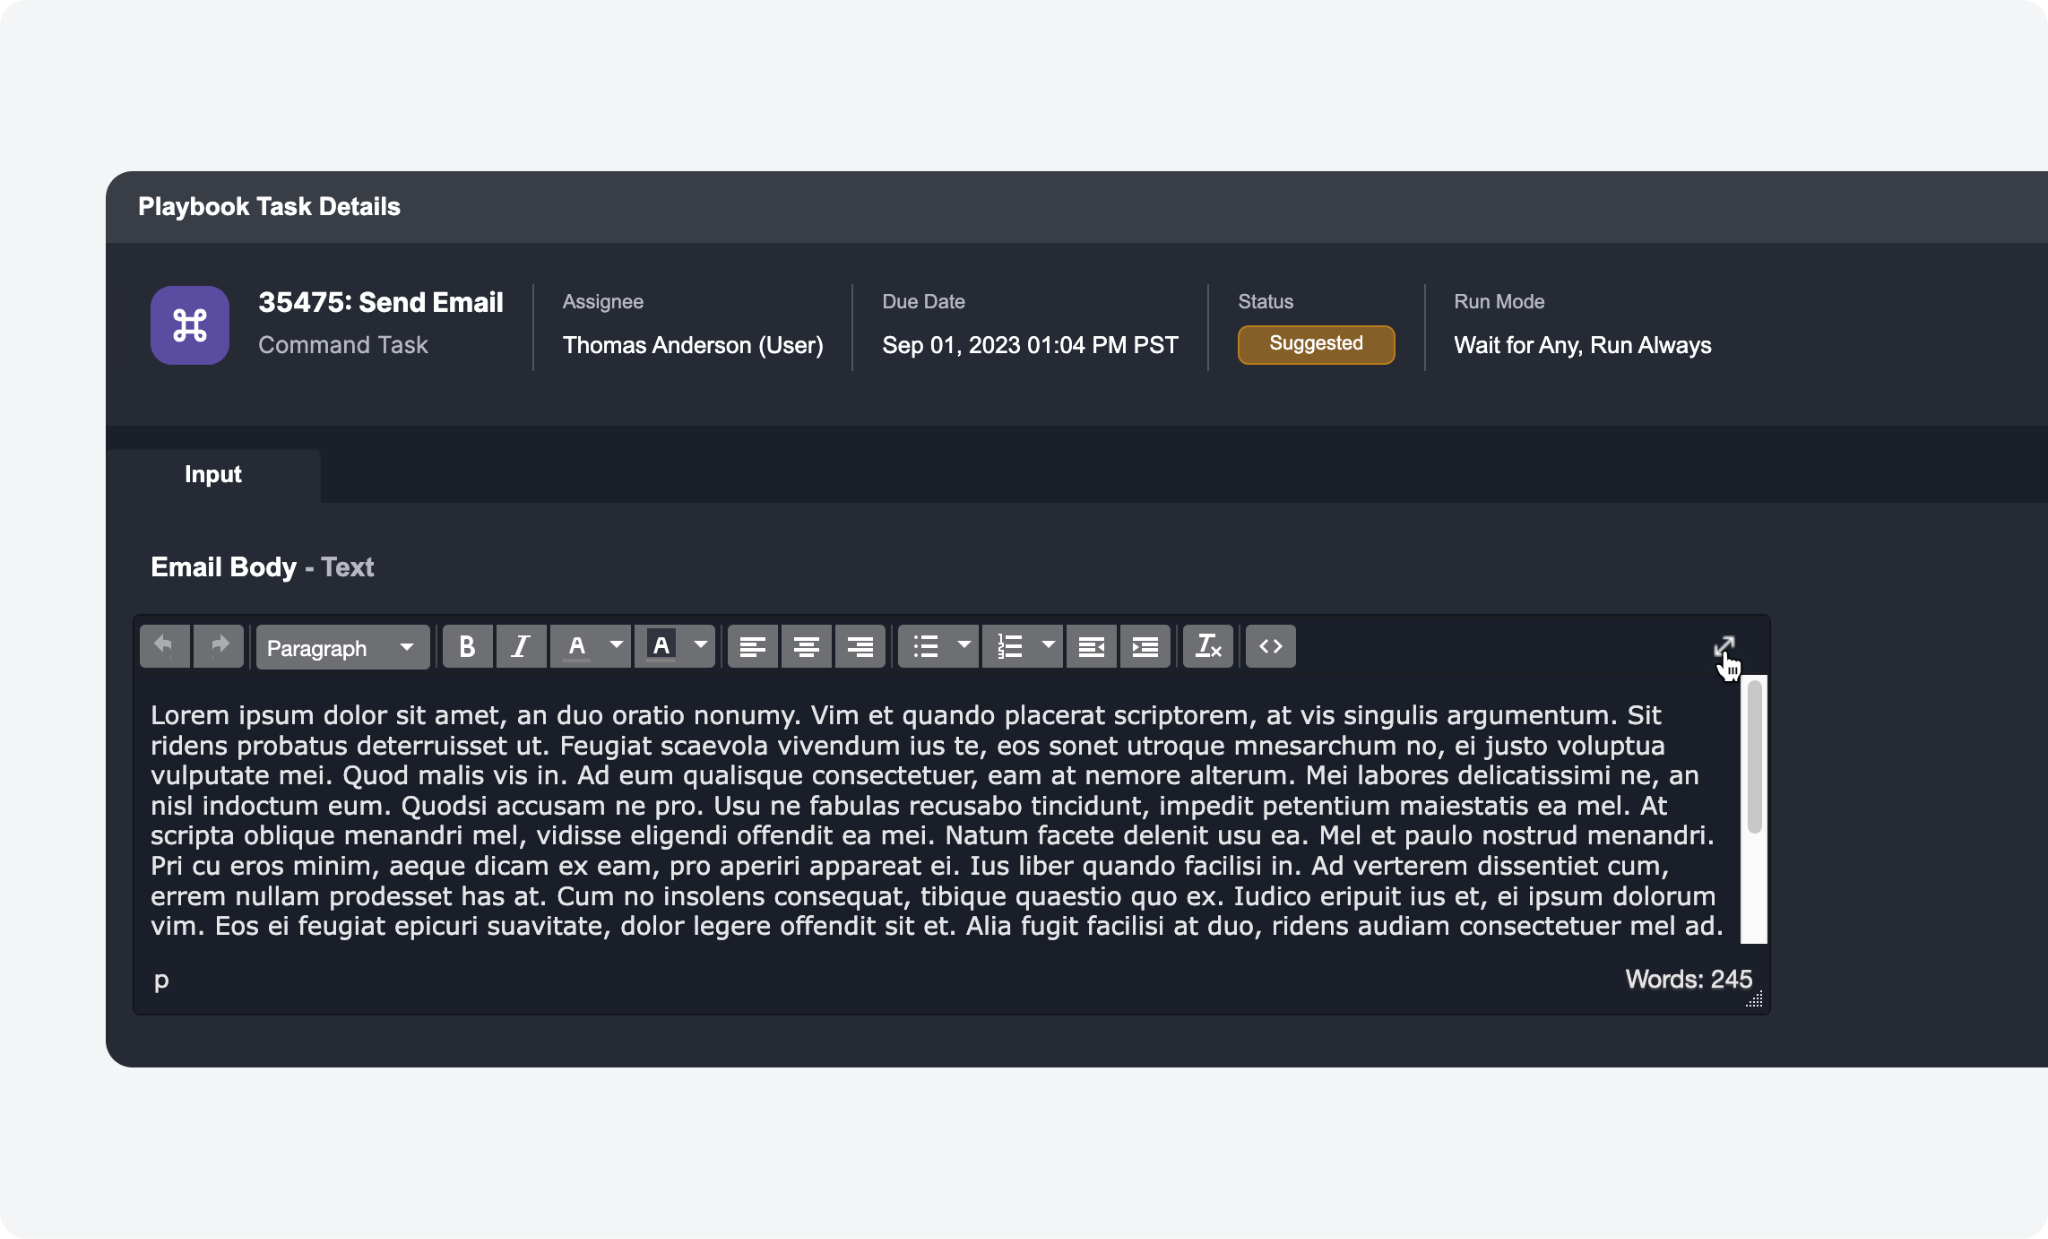Viewport: 2048px width, 1239px height.
Task: Apply the text color A swatch
Action: (577, 647)
